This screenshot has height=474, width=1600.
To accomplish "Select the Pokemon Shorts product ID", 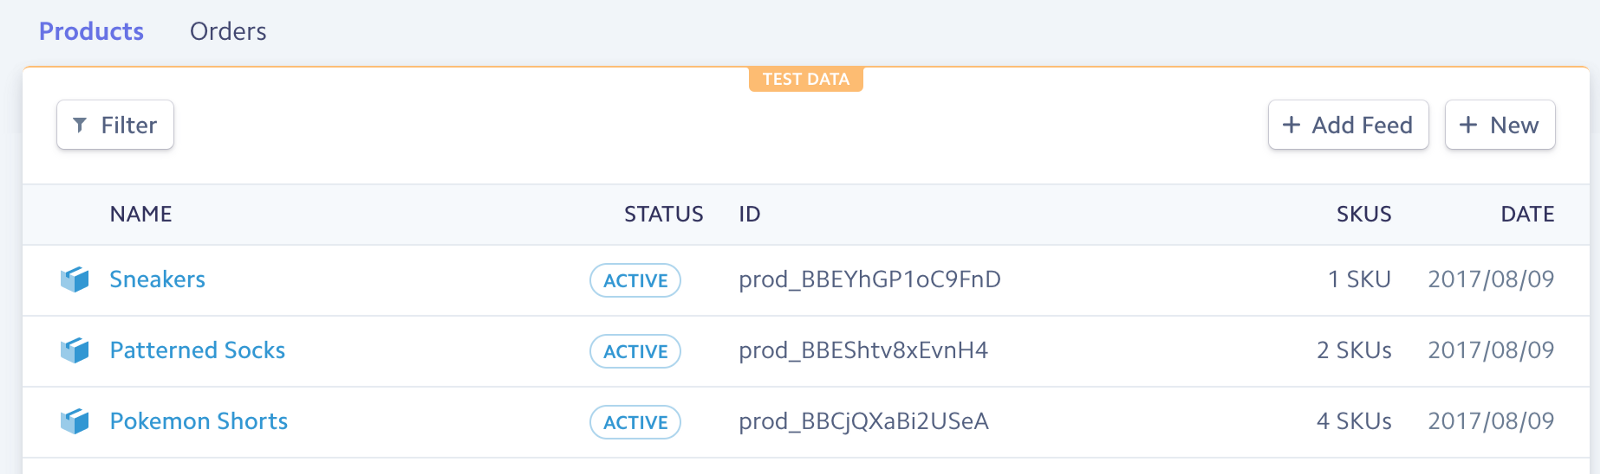I will pyautogui.click(x=863, y=422).
